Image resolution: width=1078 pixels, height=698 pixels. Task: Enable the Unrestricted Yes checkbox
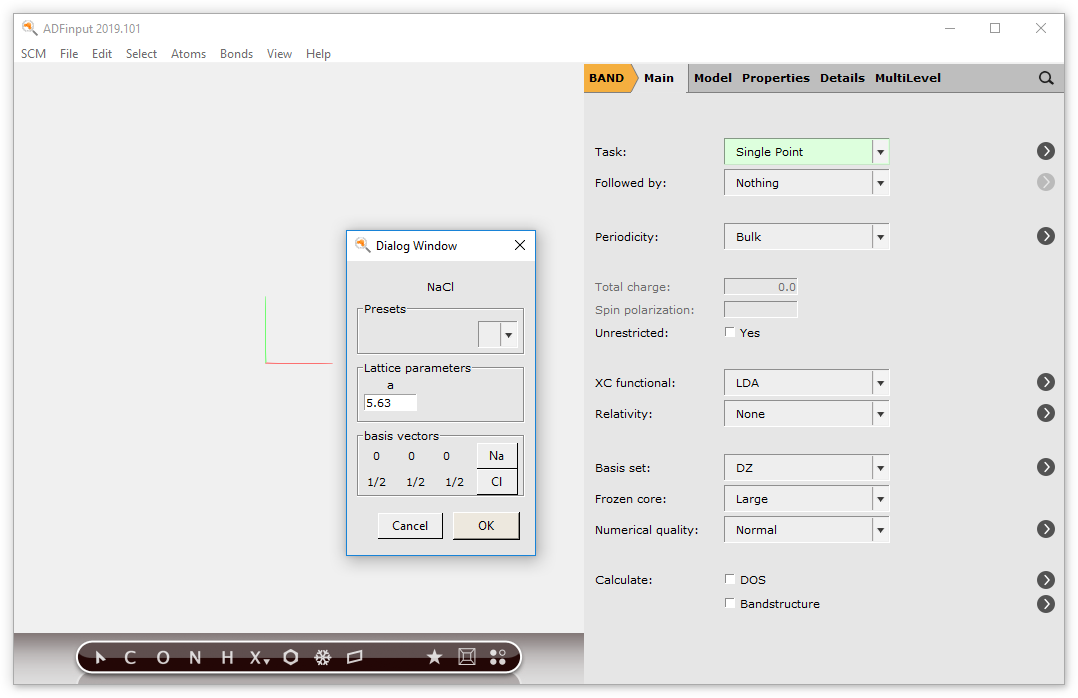pyautogui.click(x=729, y=333)
